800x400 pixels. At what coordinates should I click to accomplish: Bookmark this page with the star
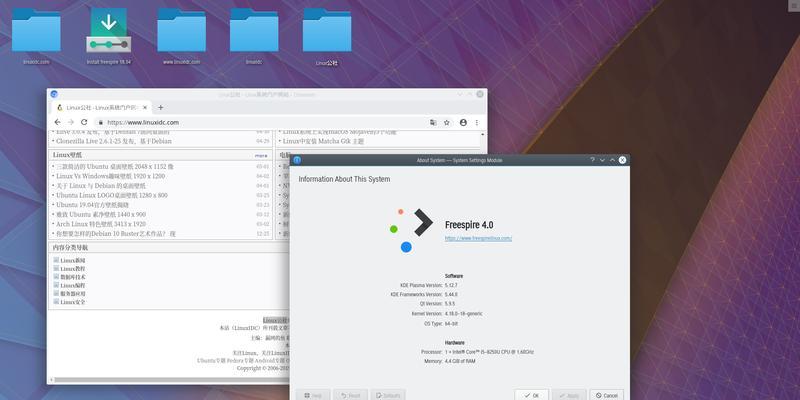click(x=447, y=122)
